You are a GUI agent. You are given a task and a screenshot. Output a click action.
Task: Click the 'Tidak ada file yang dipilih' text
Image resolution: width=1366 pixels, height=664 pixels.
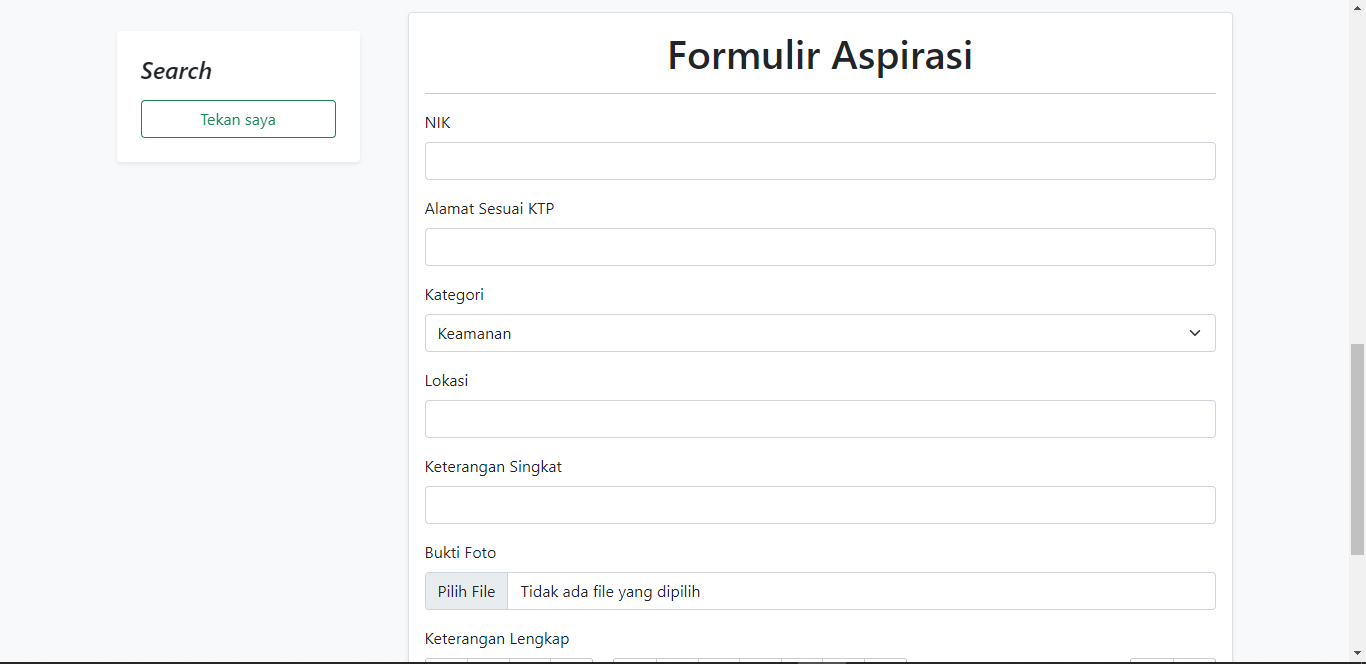610,591
